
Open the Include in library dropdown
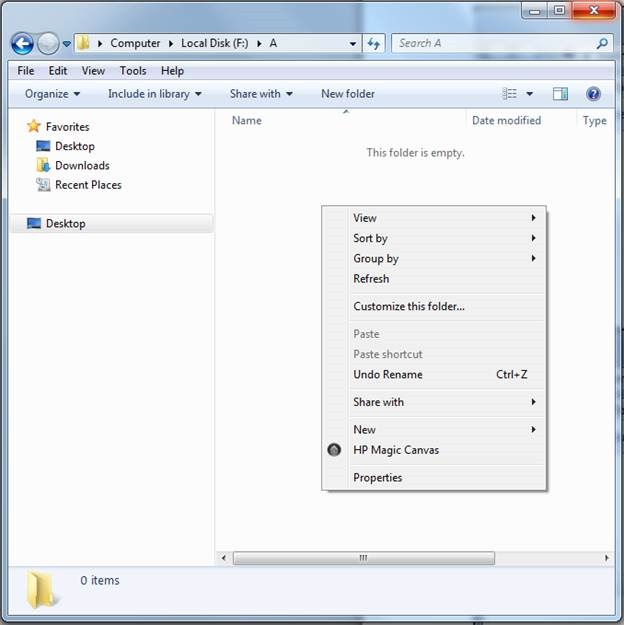click(x=155, y=94)
